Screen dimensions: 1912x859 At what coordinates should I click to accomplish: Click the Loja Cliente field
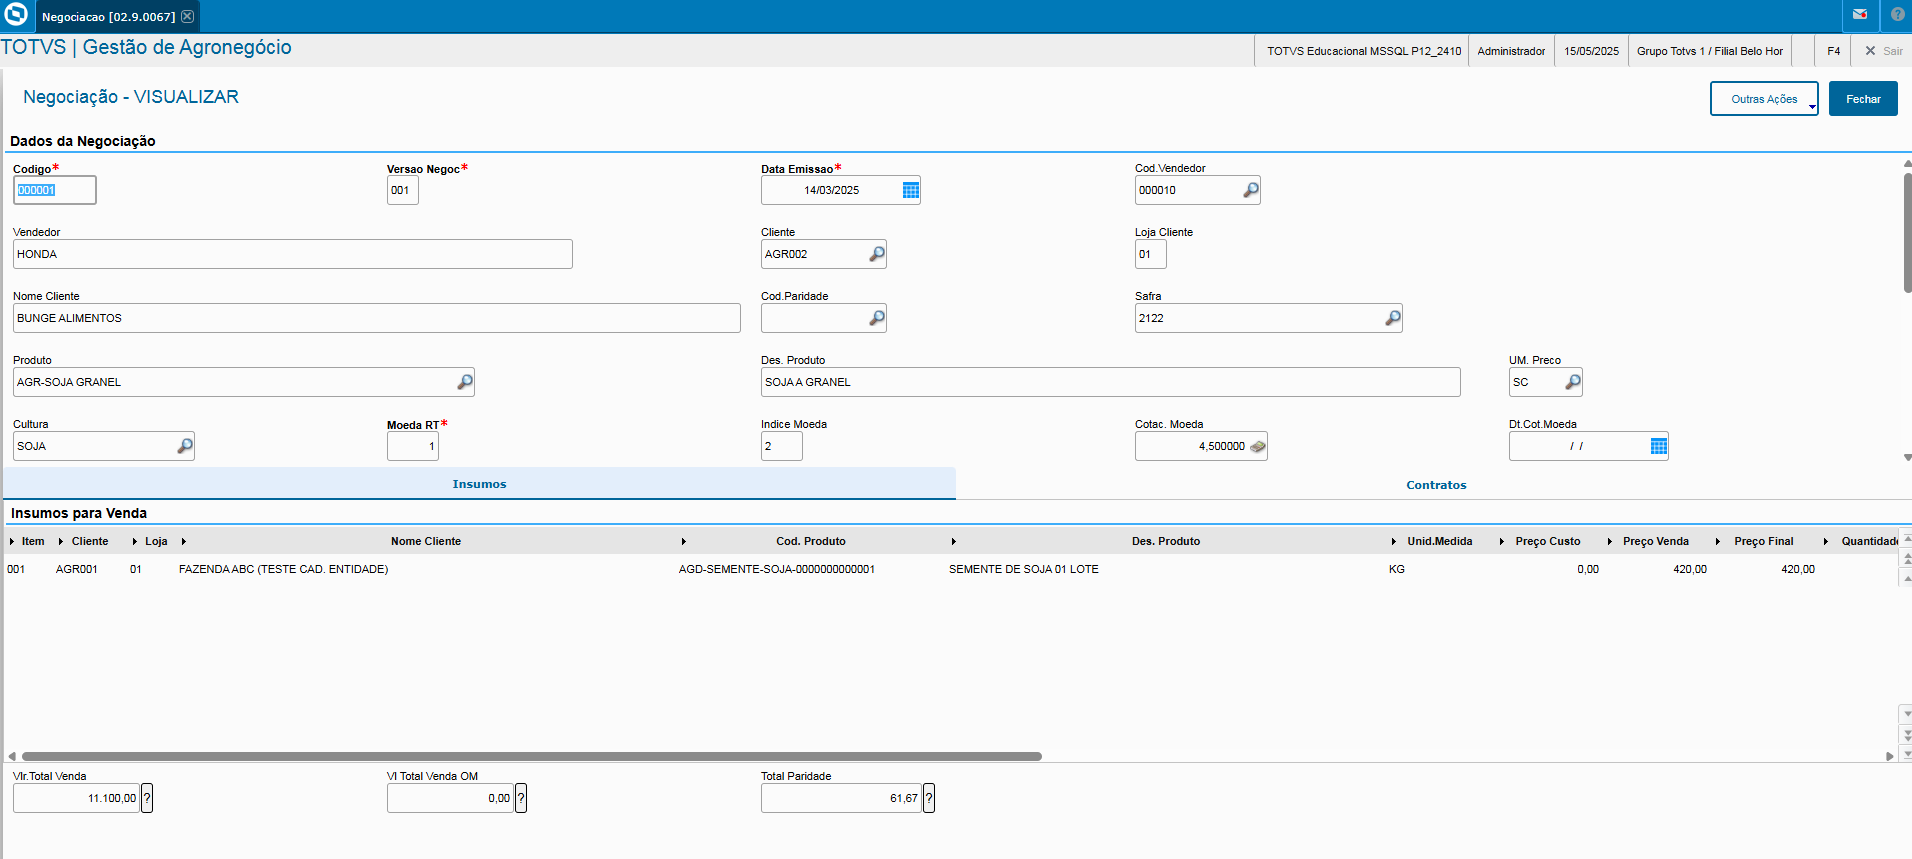tap(1151, 254)
